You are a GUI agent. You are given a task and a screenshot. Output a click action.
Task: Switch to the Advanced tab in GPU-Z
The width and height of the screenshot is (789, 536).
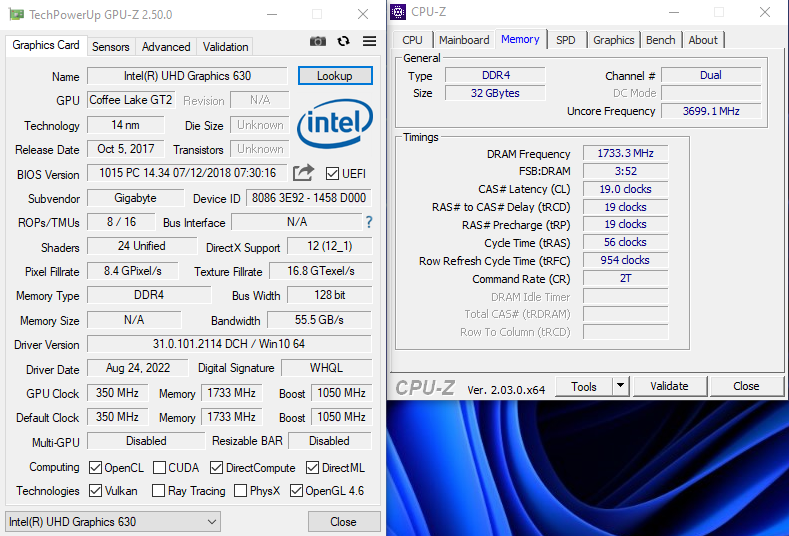pyautogui.click(x=166, y=47)
